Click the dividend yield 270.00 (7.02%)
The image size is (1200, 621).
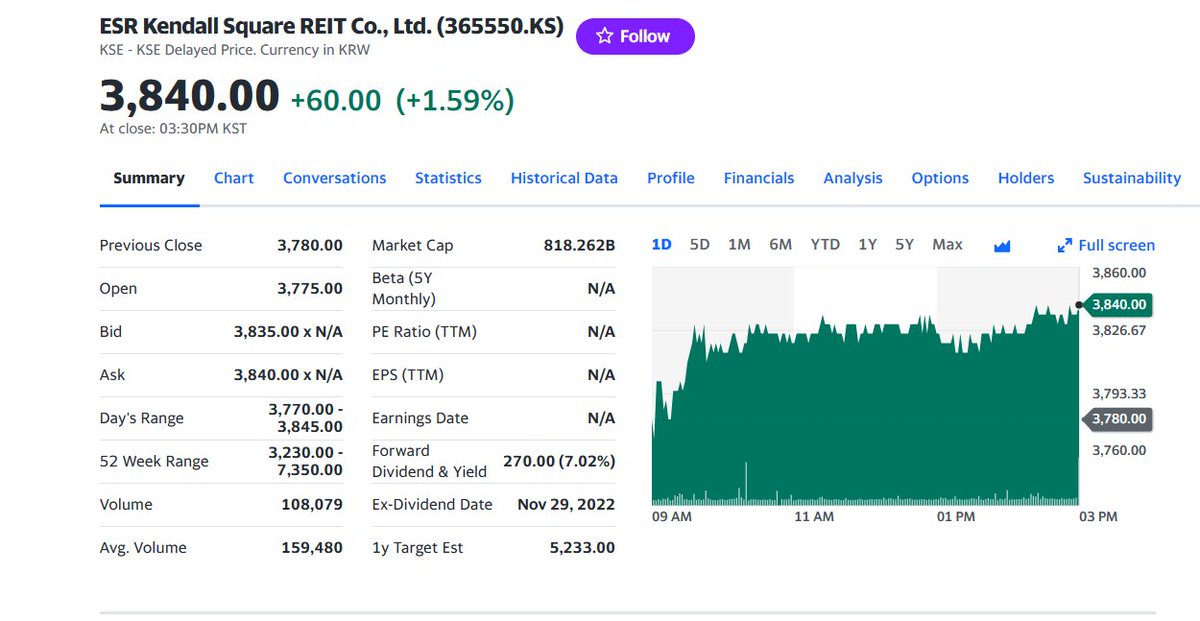(559, 461)
